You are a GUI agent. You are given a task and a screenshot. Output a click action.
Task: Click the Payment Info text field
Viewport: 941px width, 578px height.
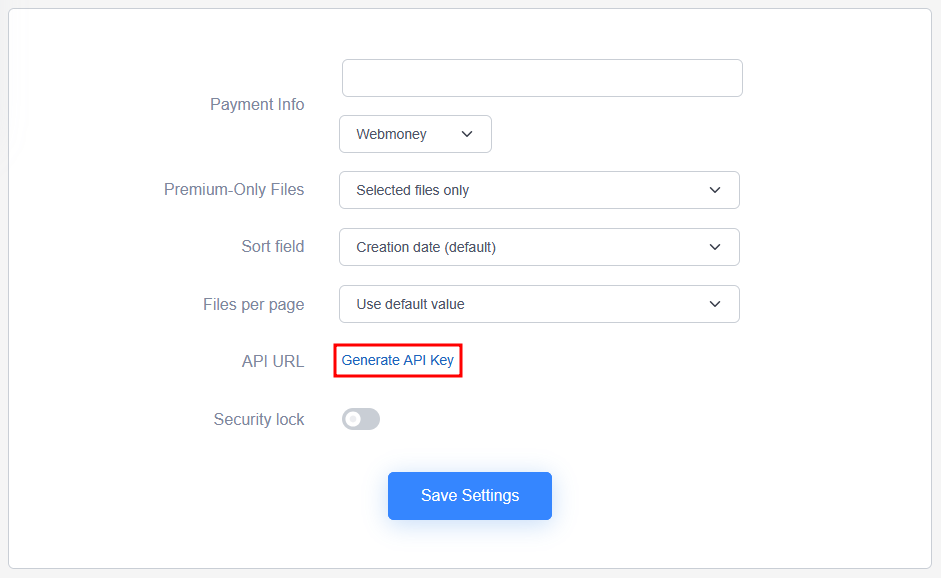[542, 78]
